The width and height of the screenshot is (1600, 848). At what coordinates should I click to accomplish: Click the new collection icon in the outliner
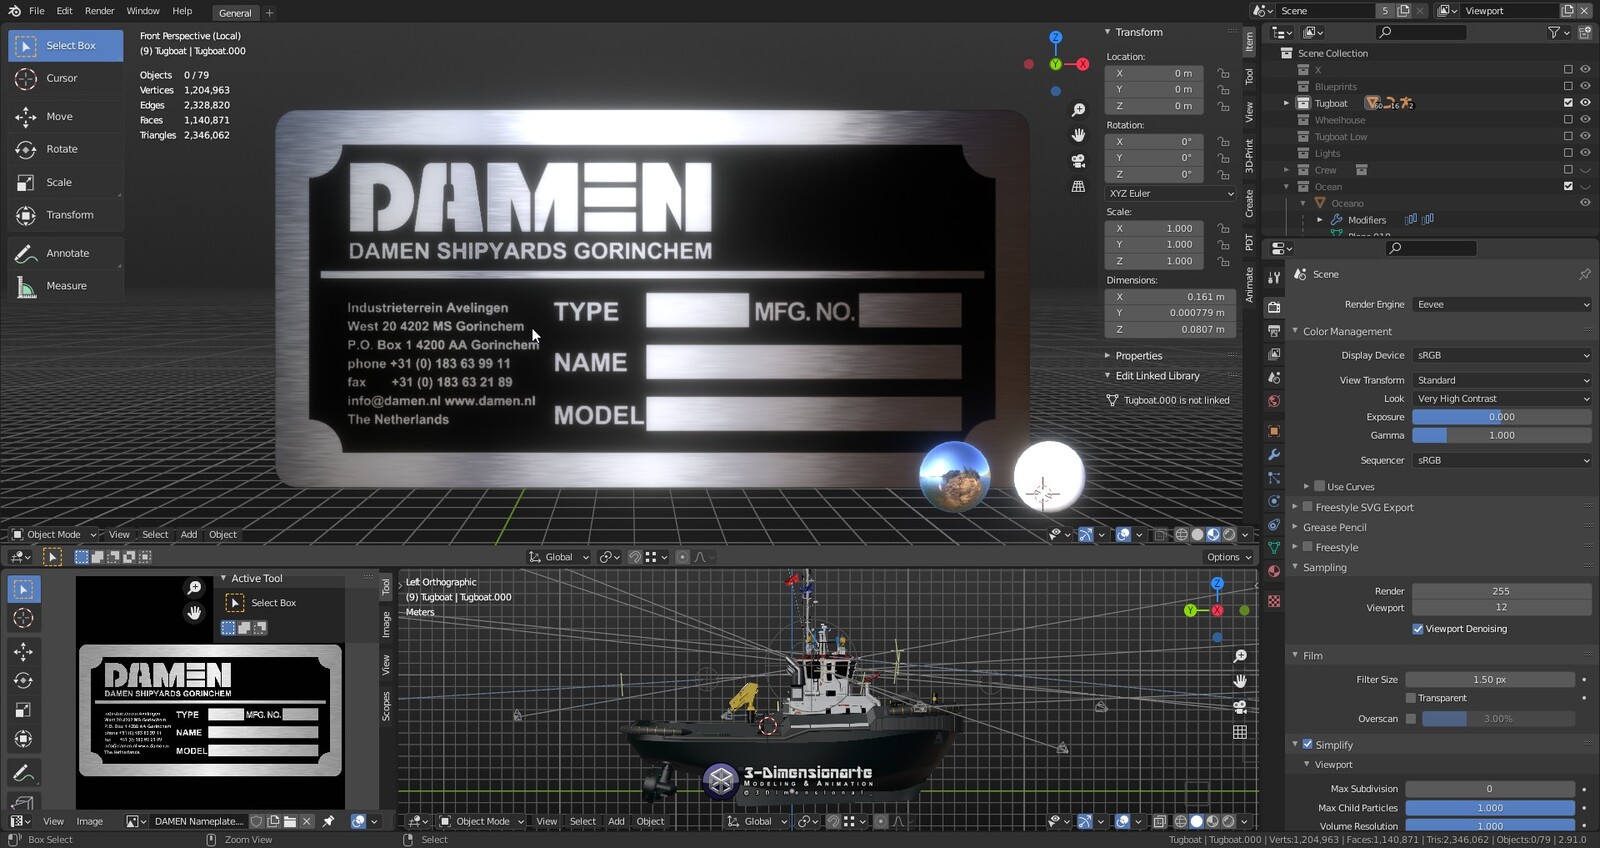coord(1585,32)
